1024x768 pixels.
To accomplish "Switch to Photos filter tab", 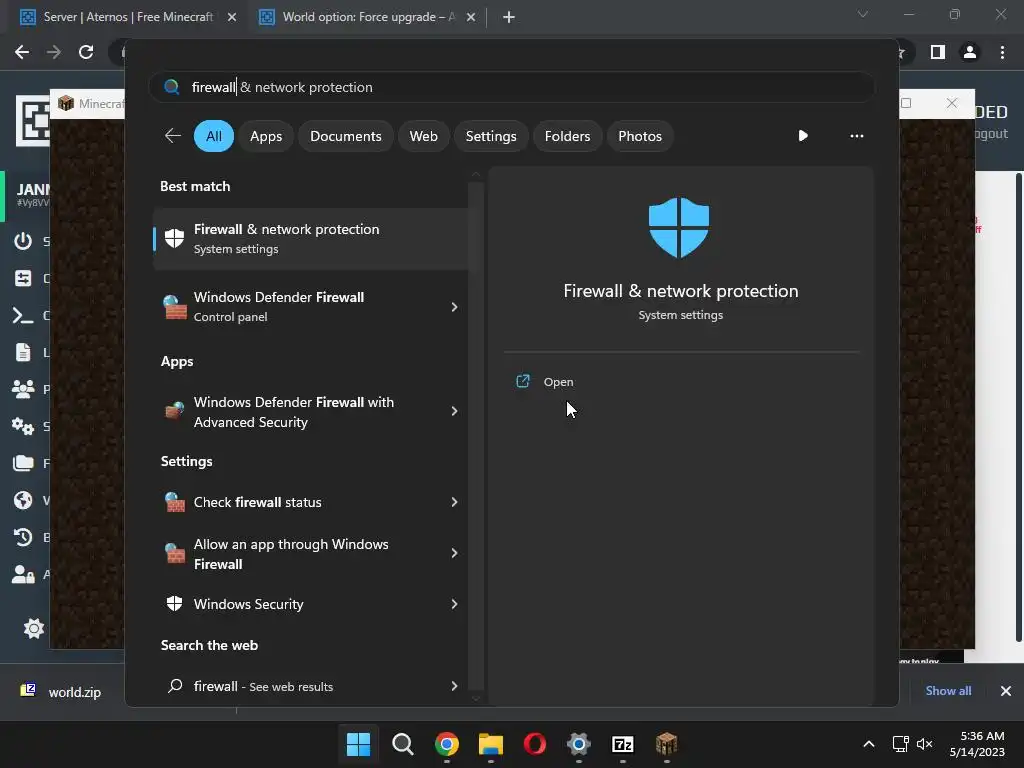I will tap(640, 136).
